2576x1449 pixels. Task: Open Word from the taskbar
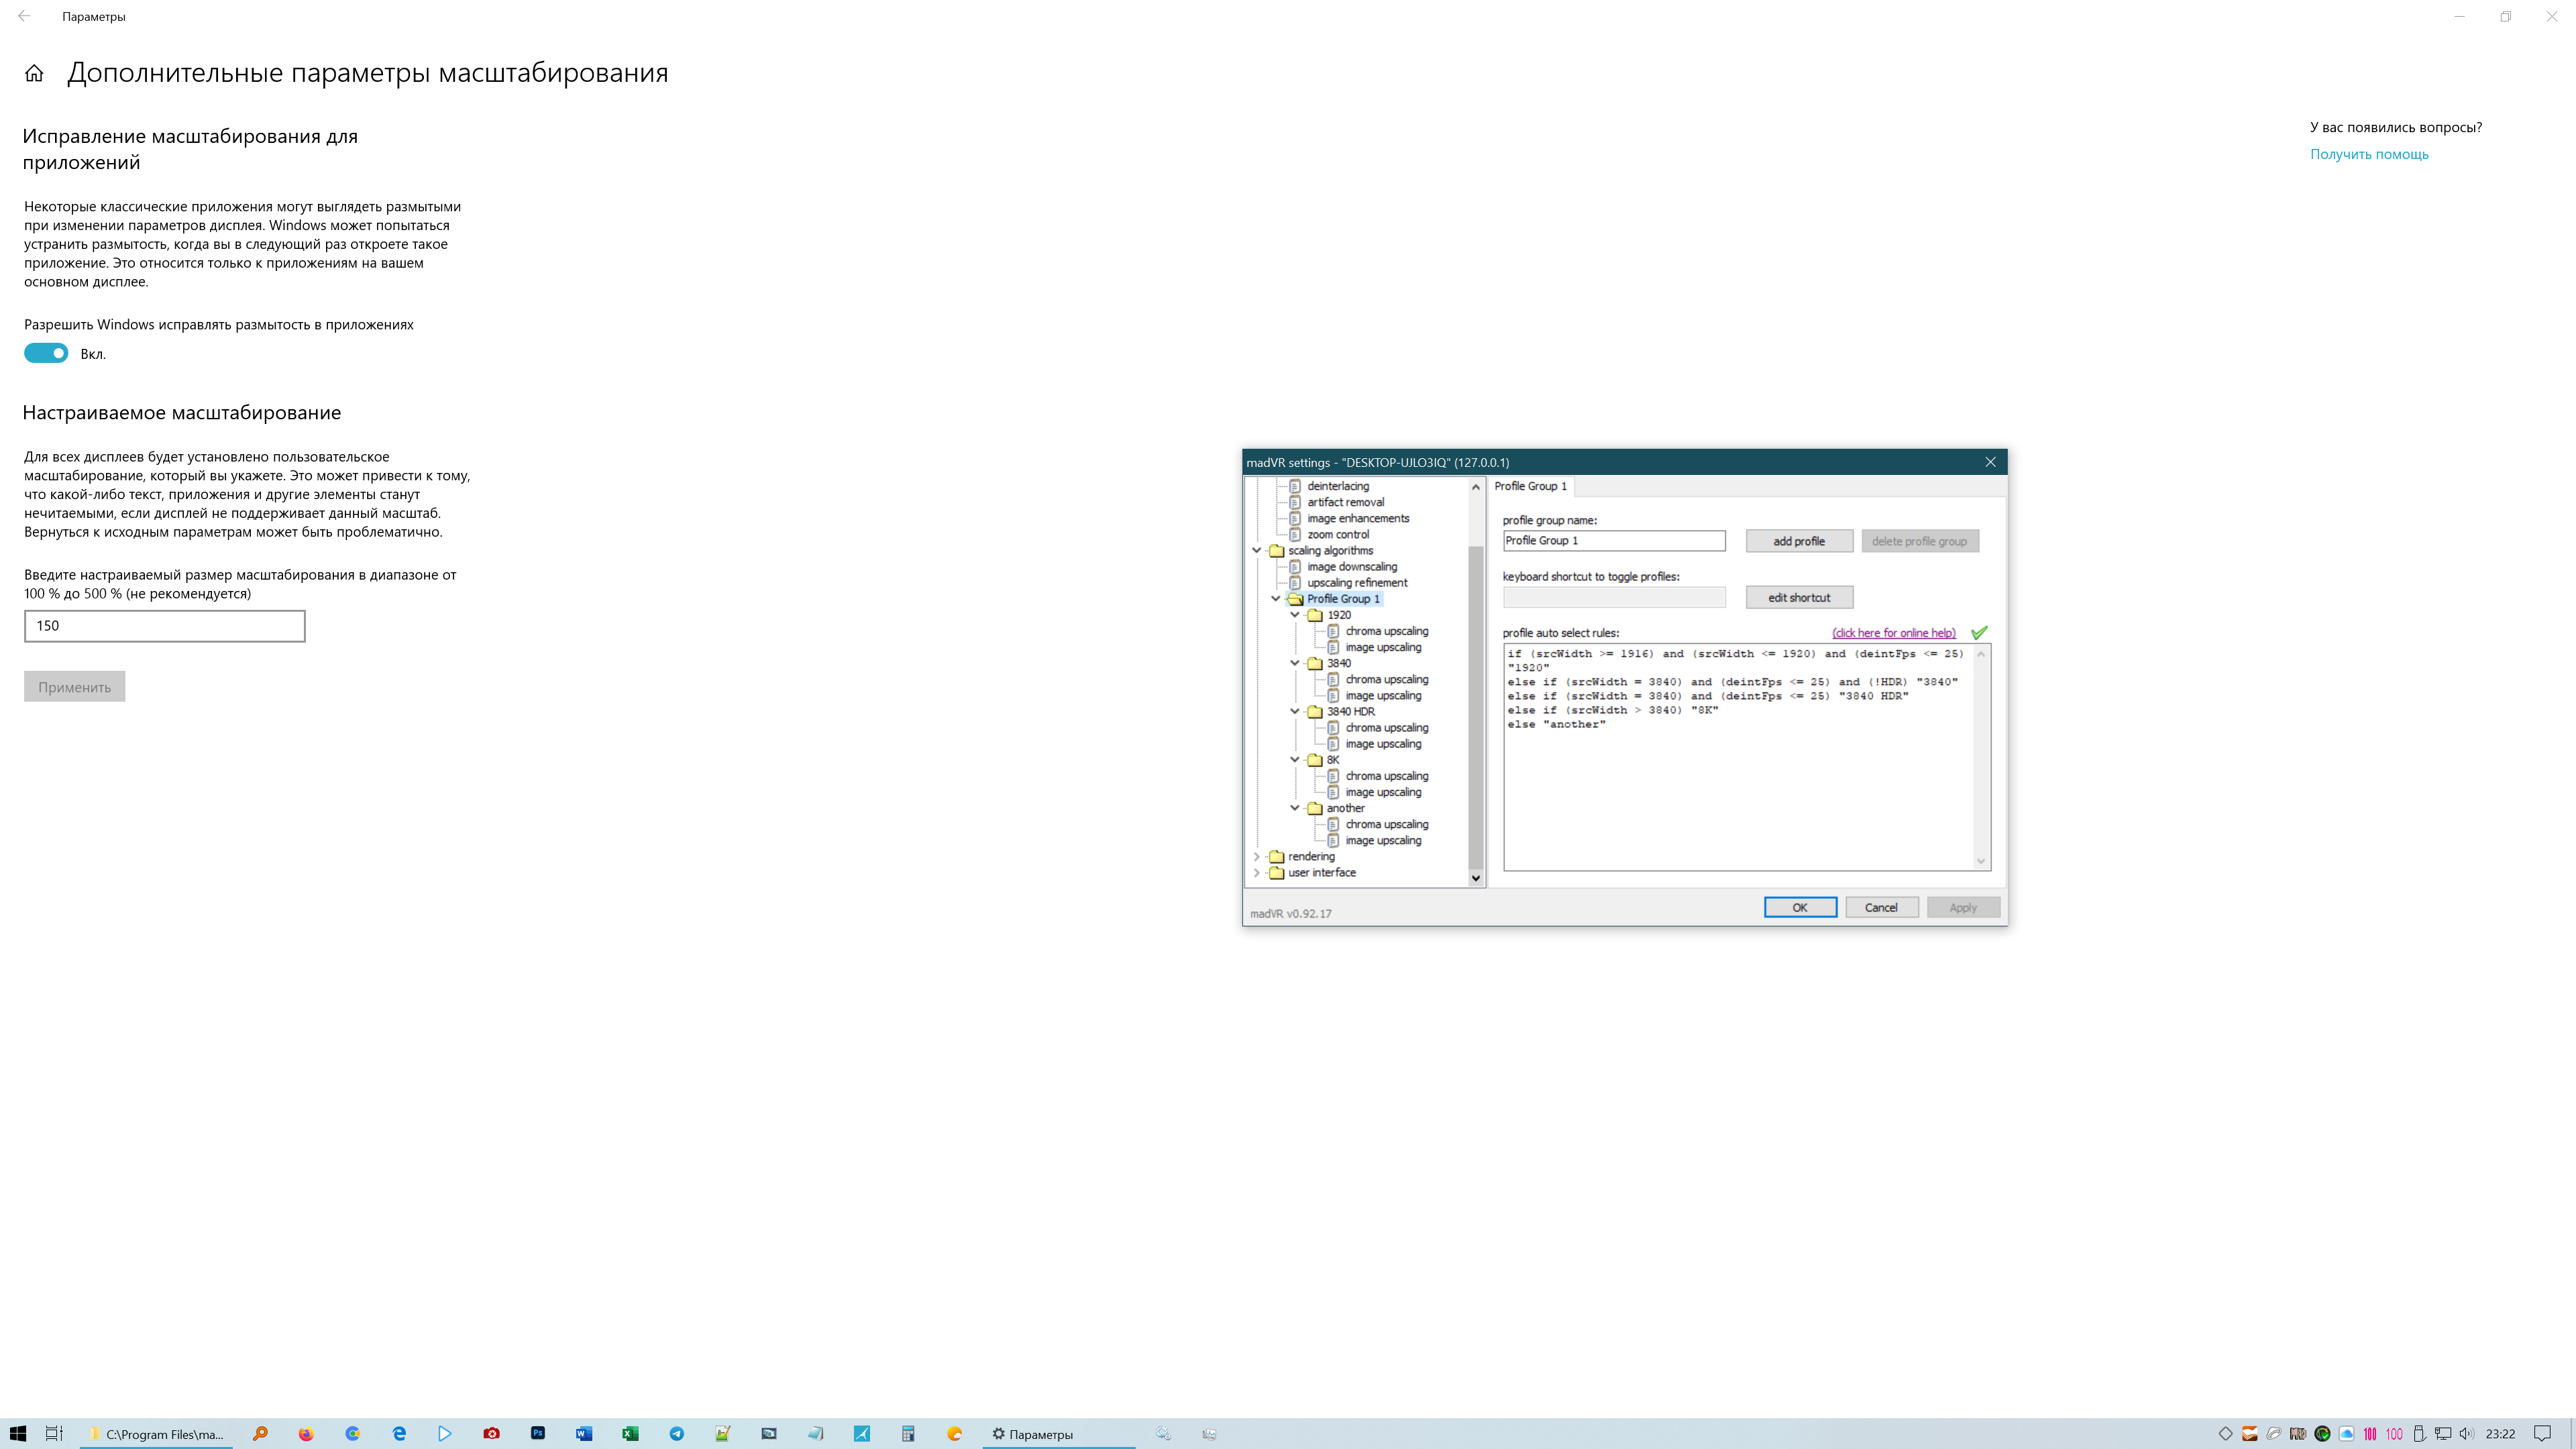pos(584,1433)
